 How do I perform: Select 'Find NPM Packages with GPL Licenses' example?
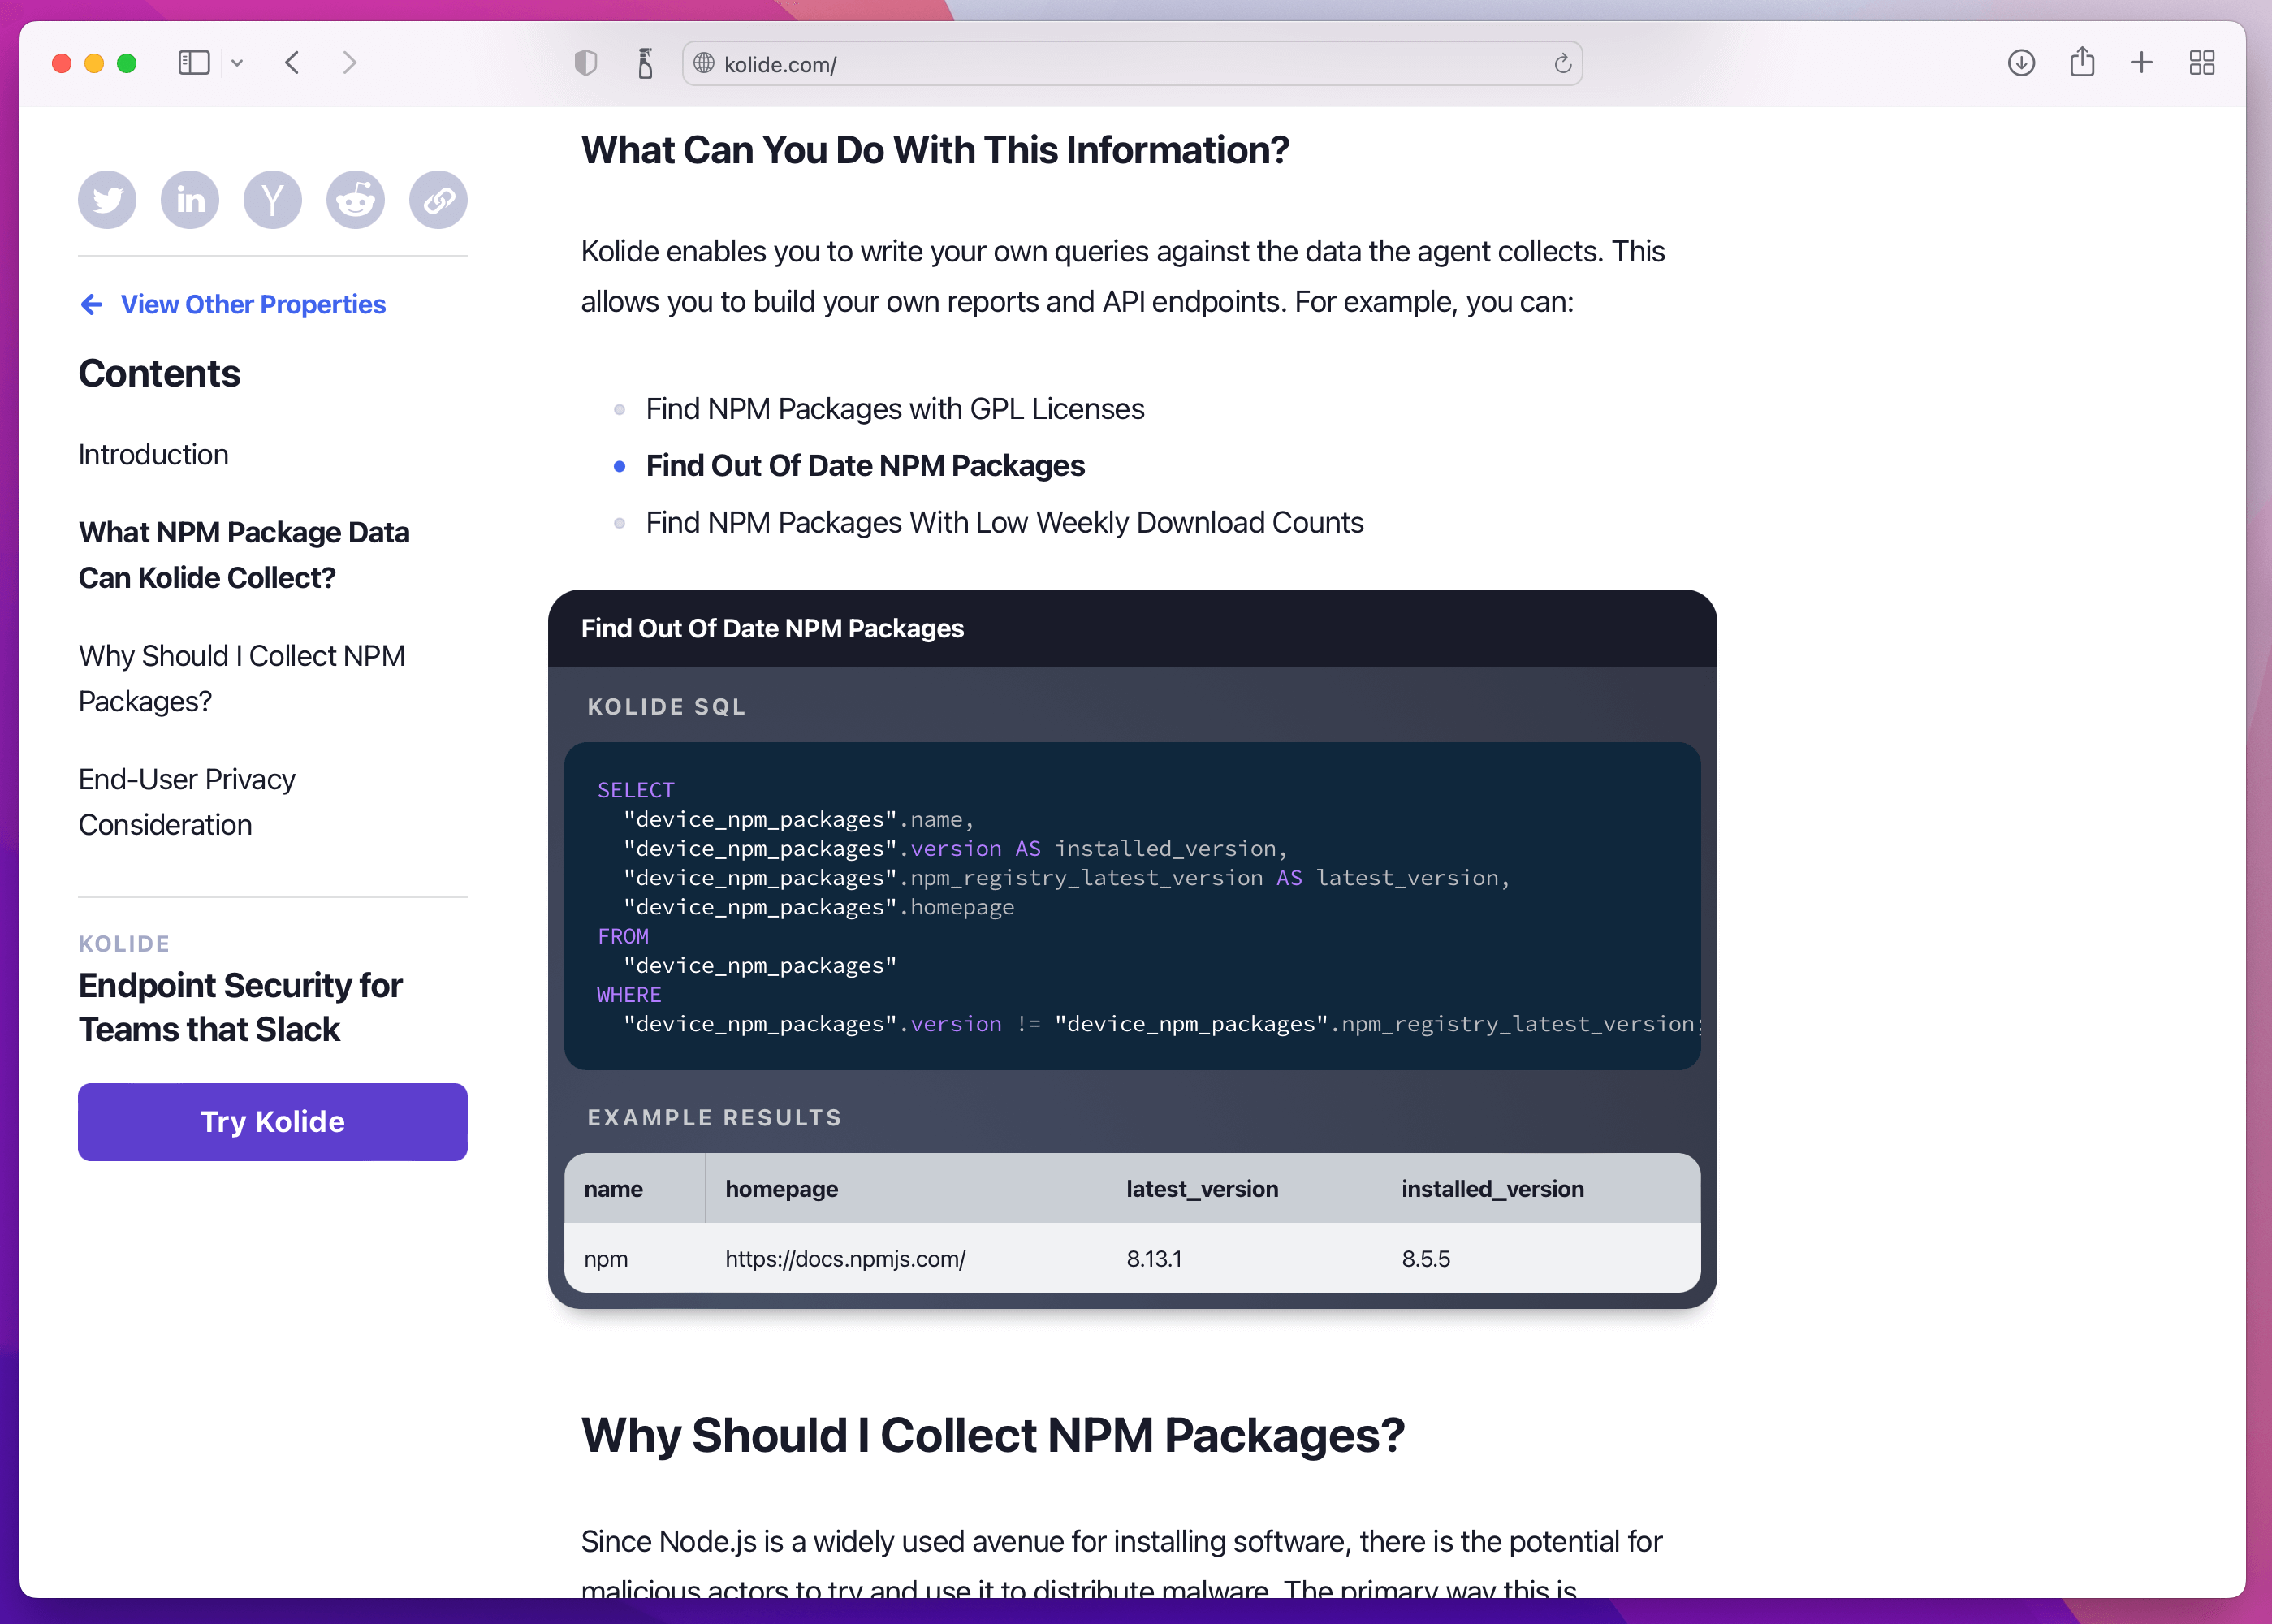tap(894, 409)
